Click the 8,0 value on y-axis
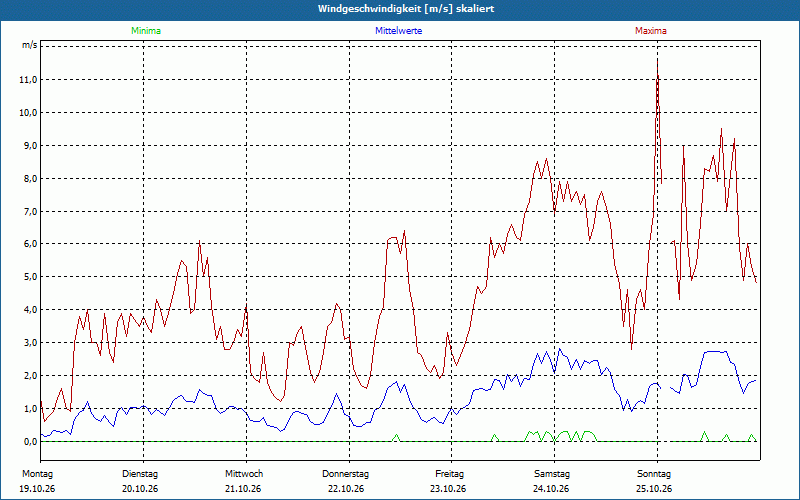Screen dimensions: 800x500 pos(30,179)
